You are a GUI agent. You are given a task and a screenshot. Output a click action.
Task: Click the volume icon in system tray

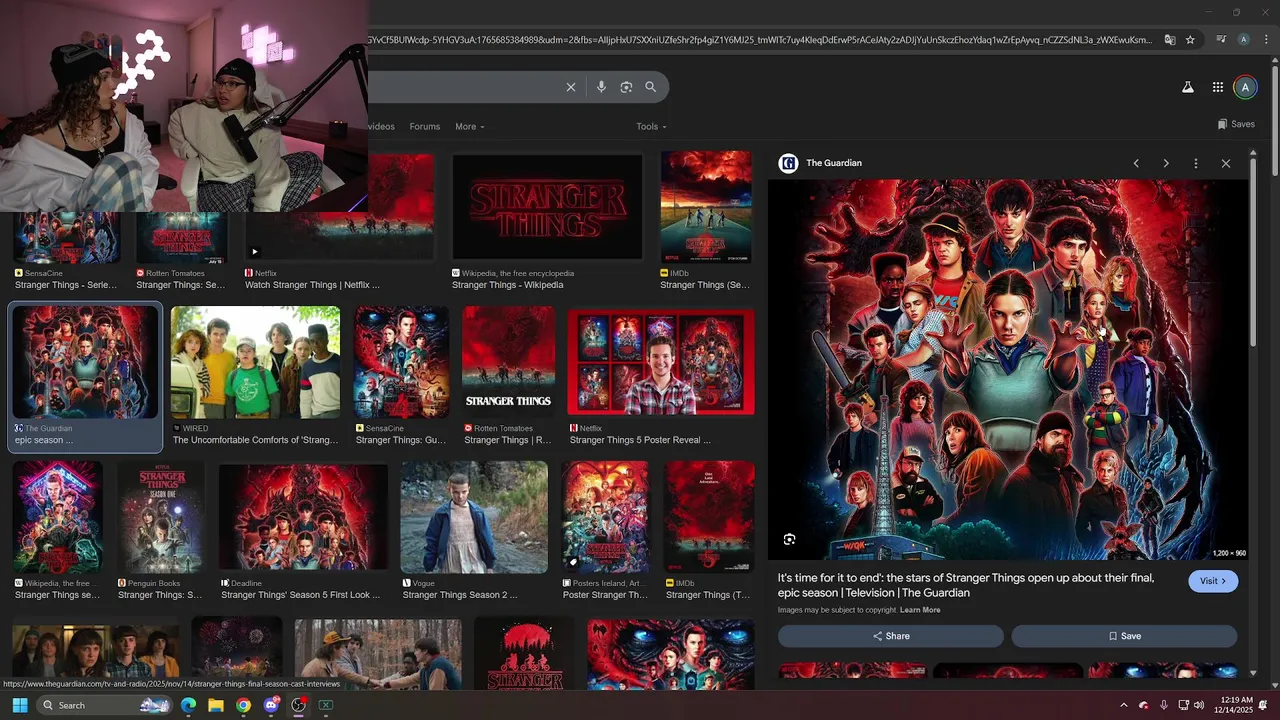point(1199,705)
